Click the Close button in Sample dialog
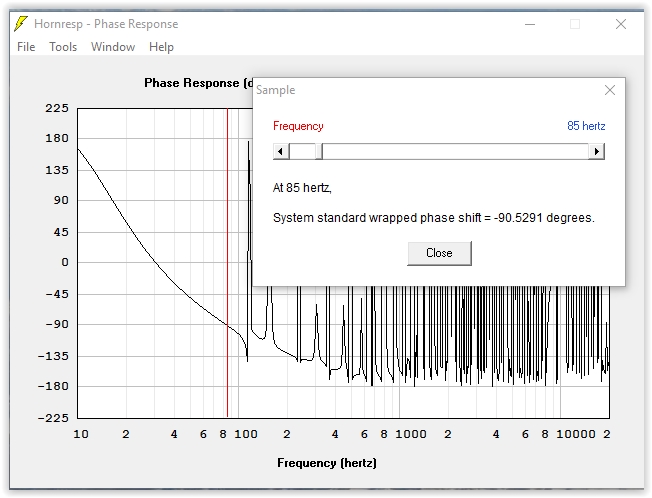 click(x=439, y=253)
